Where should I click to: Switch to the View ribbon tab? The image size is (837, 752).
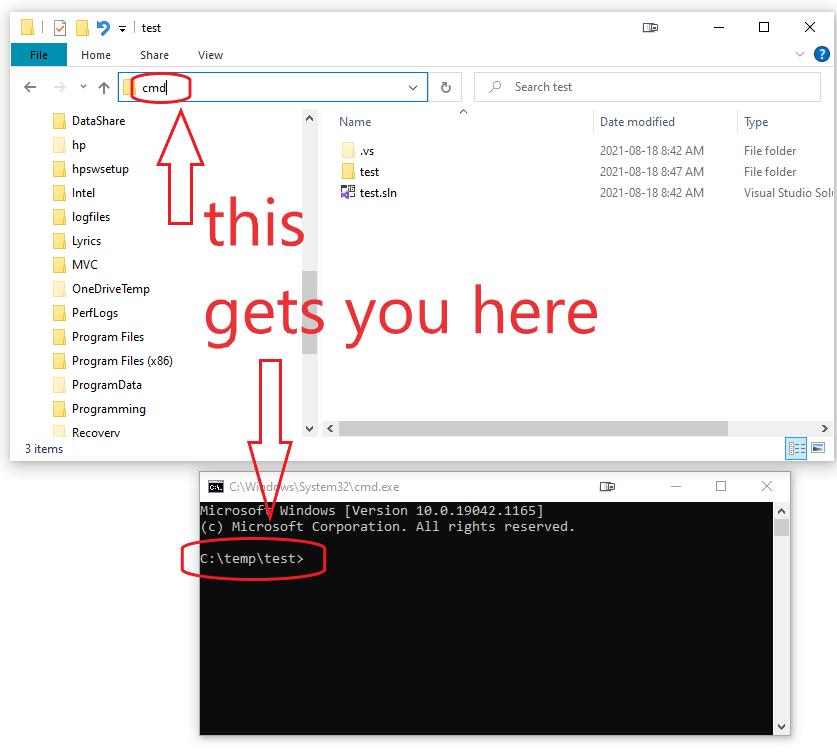(x=210, y=55)
